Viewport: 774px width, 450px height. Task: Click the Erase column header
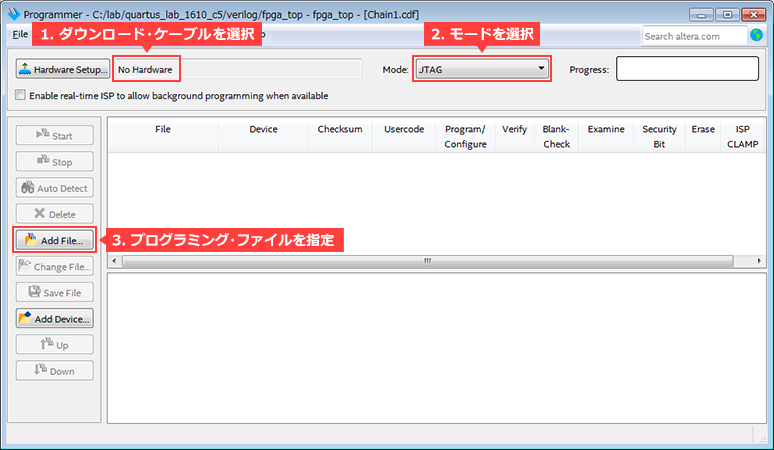coord(703,136)
